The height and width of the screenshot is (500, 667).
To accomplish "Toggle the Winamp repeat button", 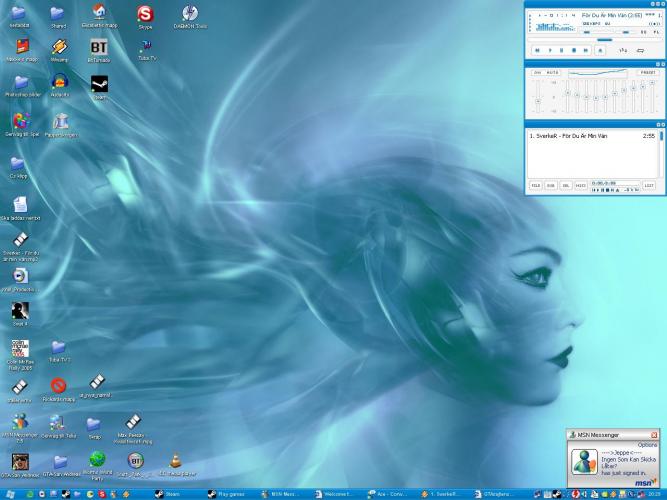I will (641, 49).
